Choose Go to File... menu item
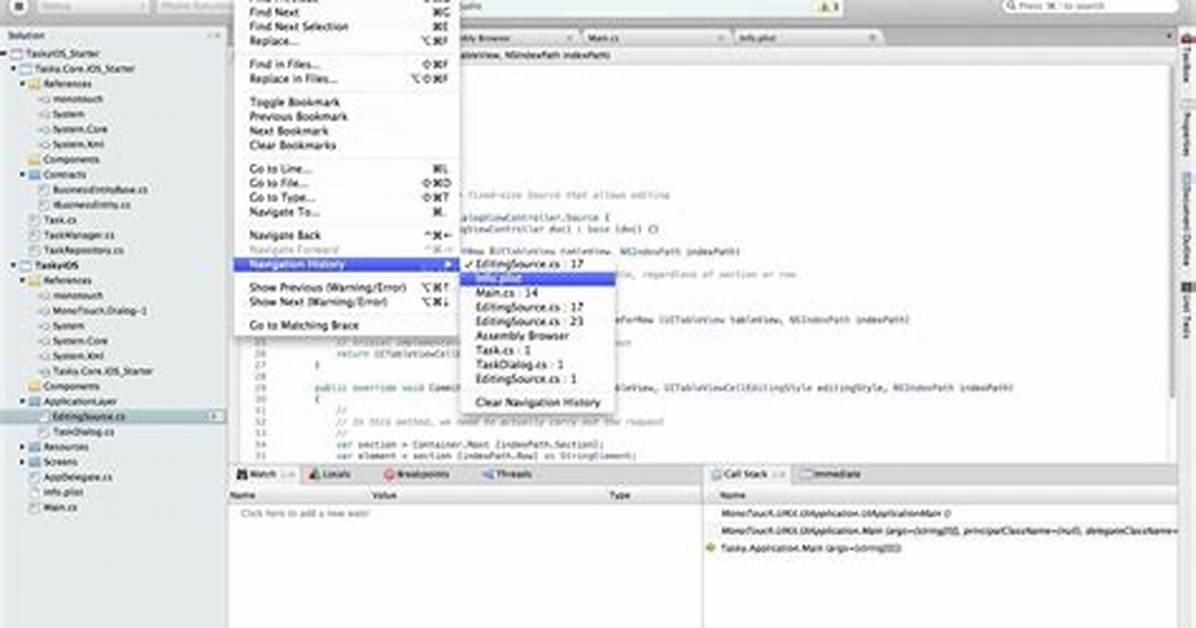Image resolution: width=1196 pixels, height=628 pixels. pos(349,183)
